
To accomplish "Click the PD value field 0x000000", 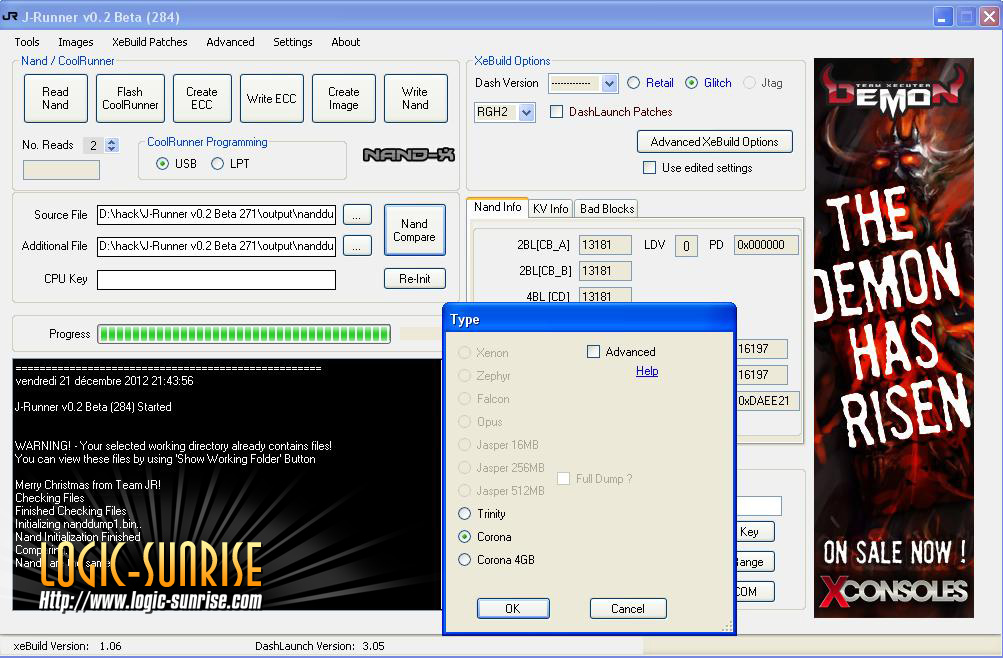I will [x=766, y=245].
